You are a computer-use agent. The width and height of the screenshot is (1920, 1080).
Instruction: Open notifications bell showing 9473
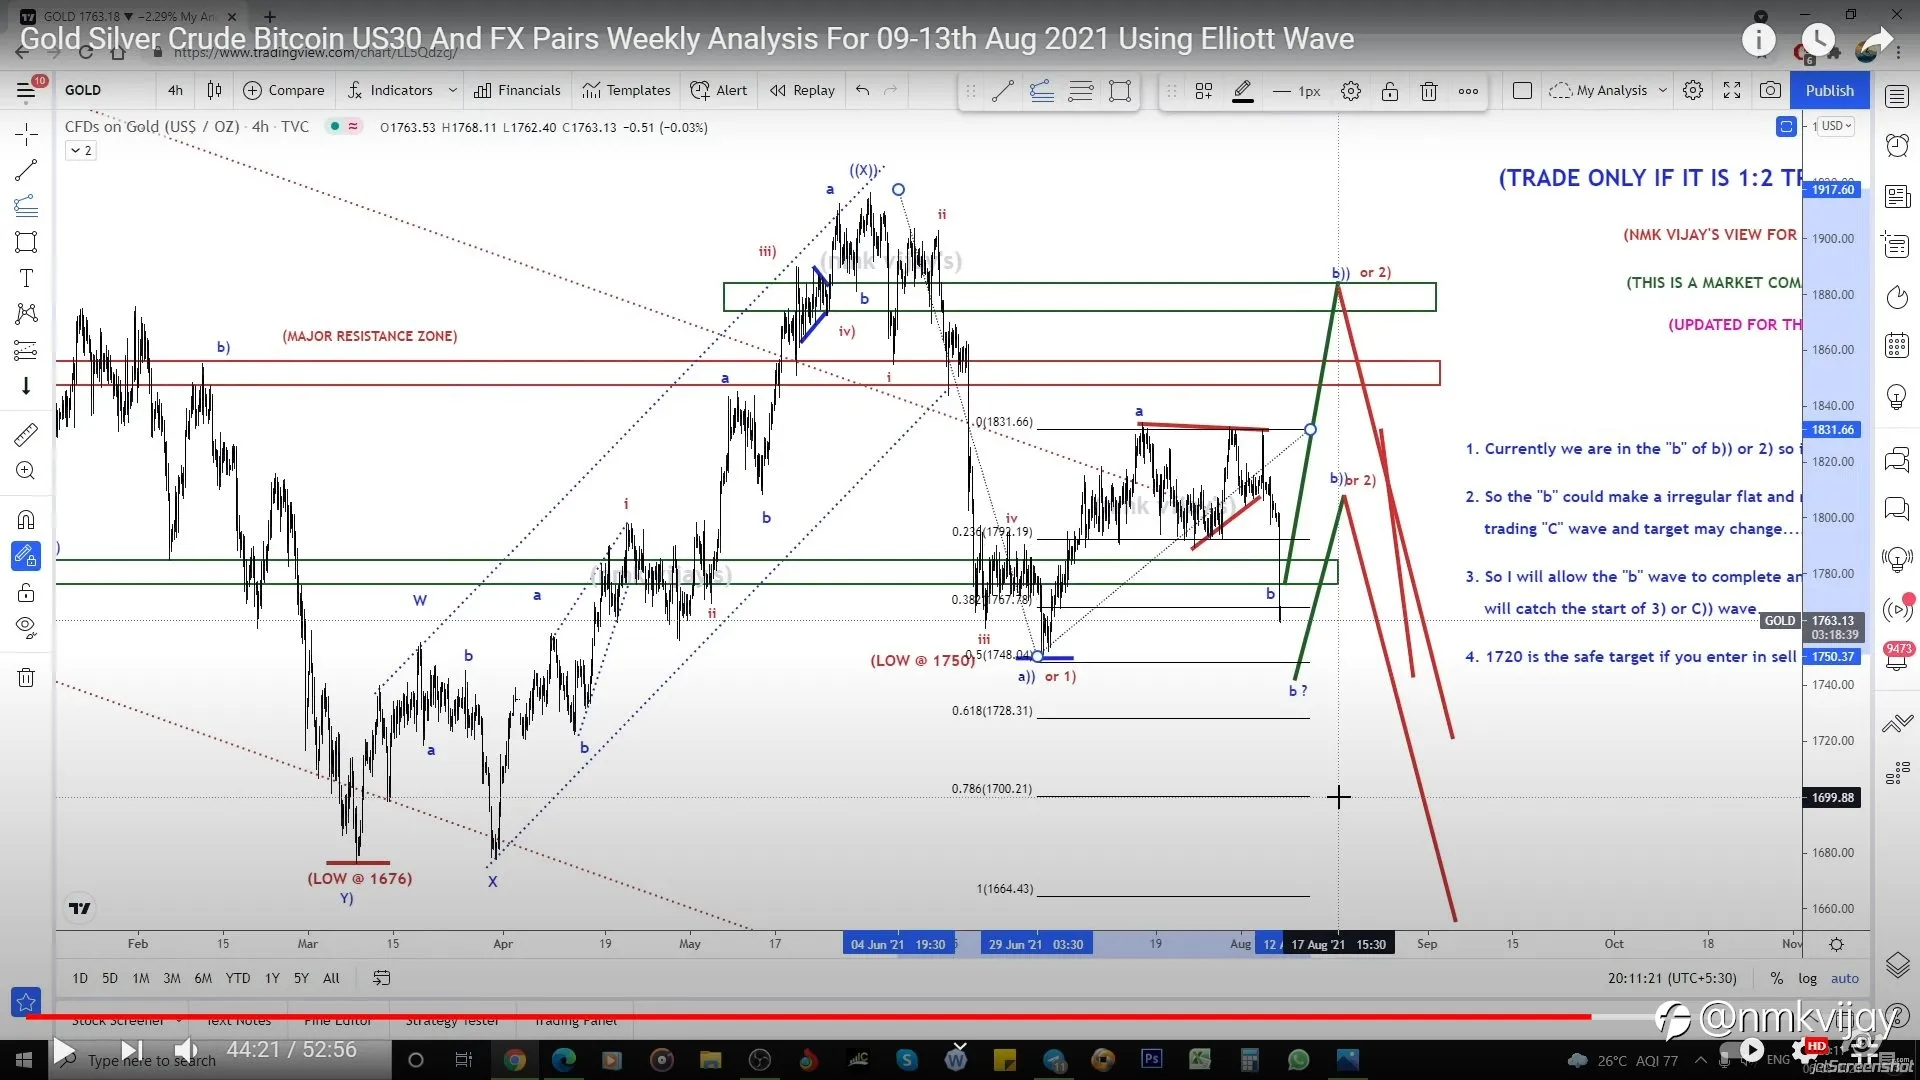1897,657
